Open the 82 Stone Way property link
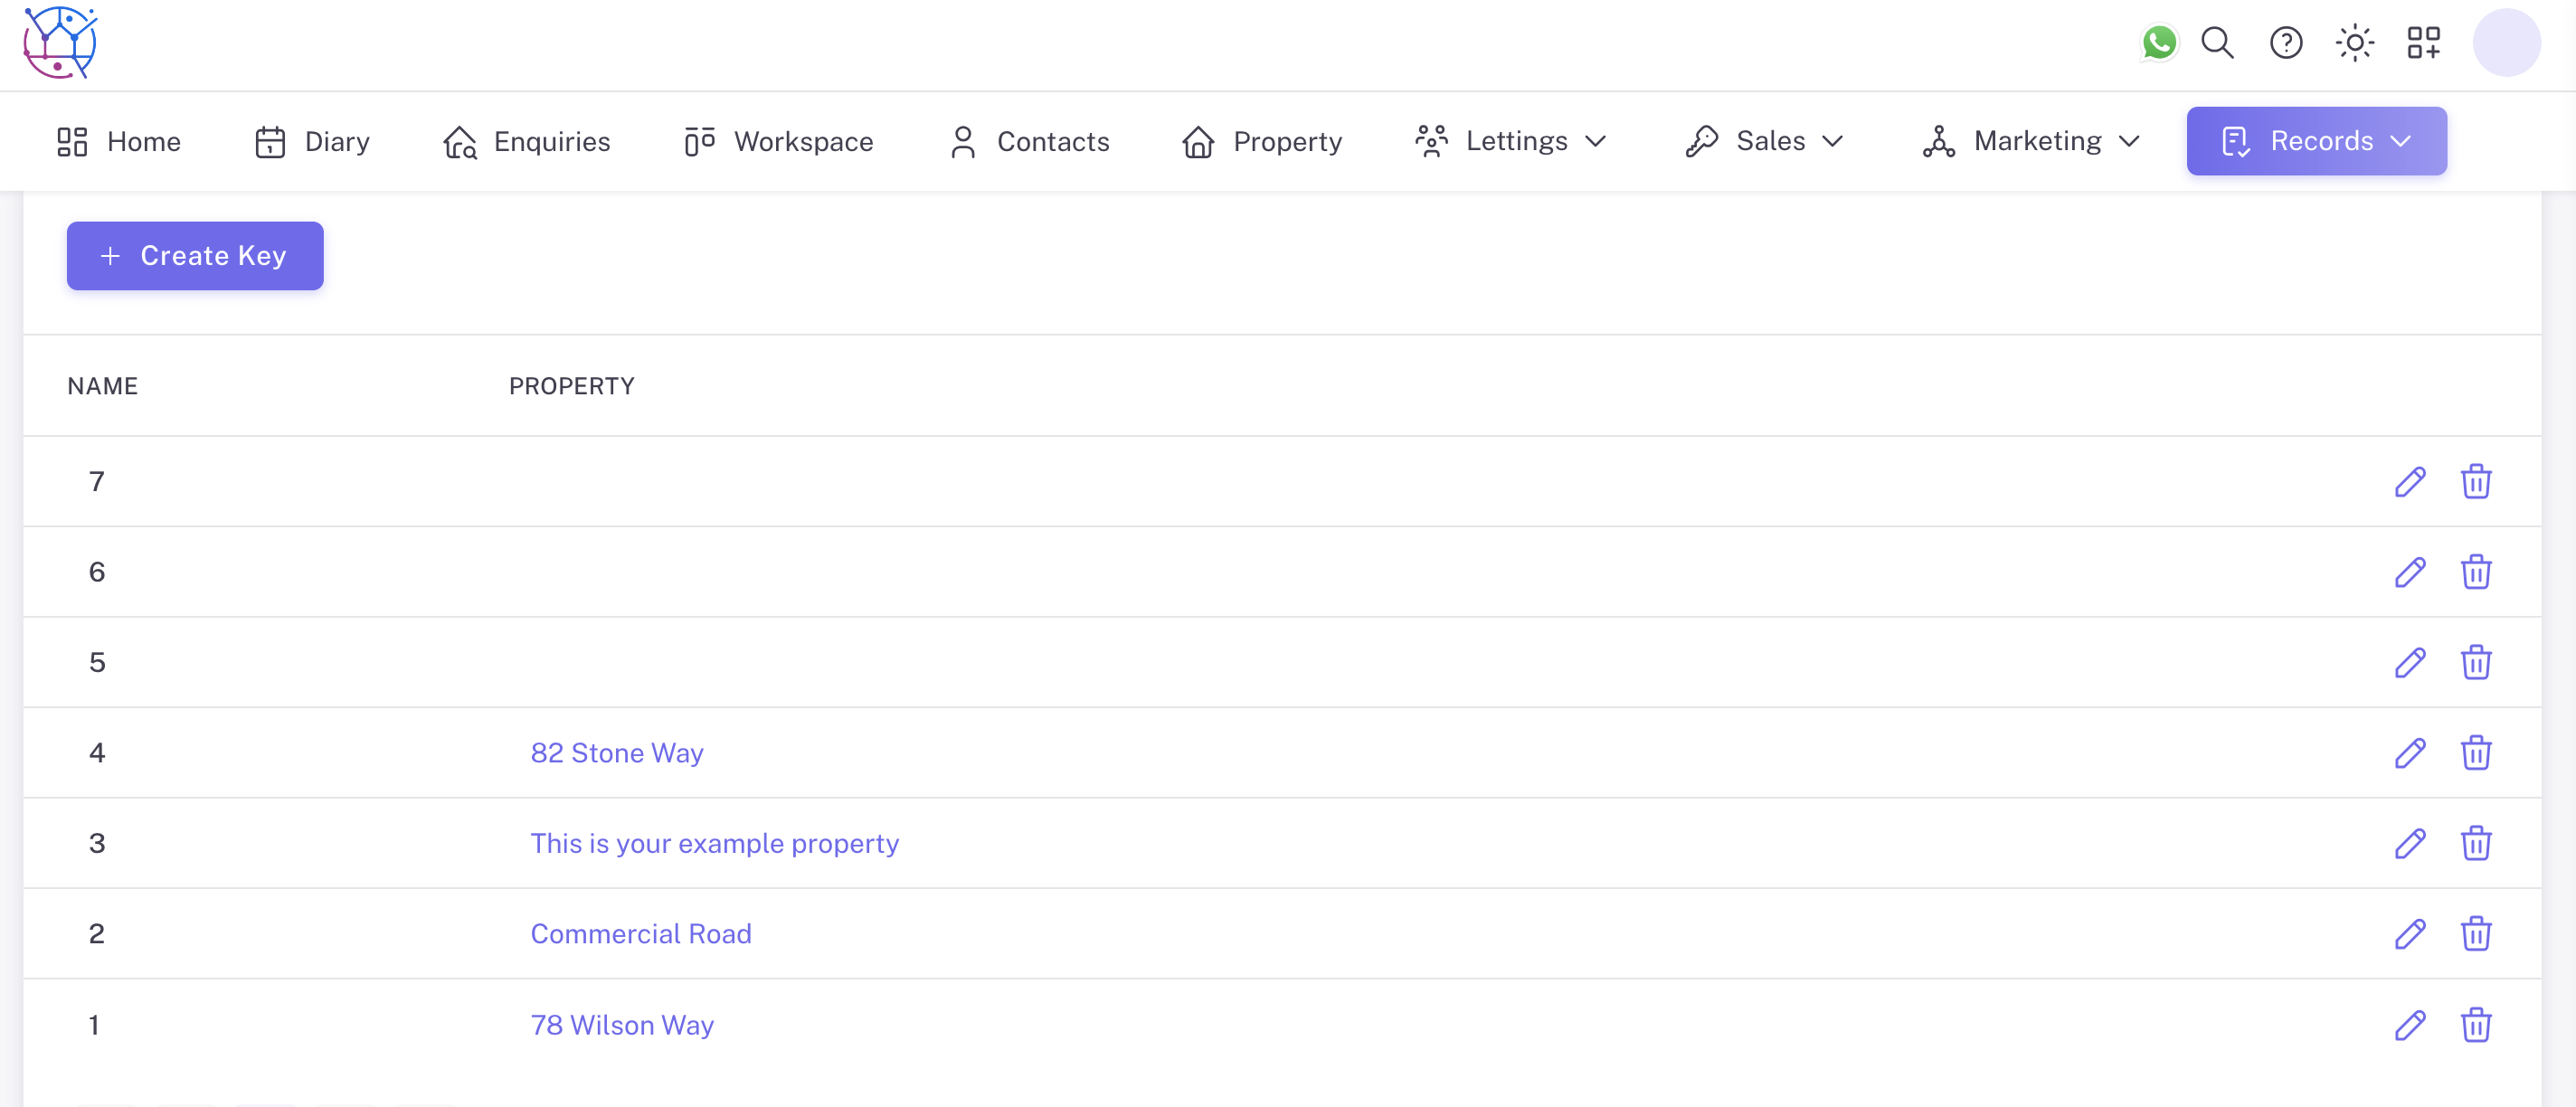This screenshot has height=1107, width=2576. pyautogui.click(x=617, y=753)
